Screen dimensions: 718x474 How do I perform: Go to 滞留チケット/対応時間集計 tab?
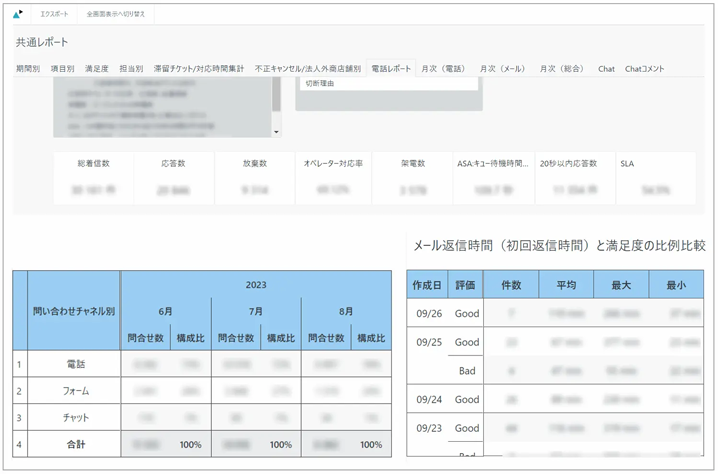pyautogui.click(x=198, y=69)
